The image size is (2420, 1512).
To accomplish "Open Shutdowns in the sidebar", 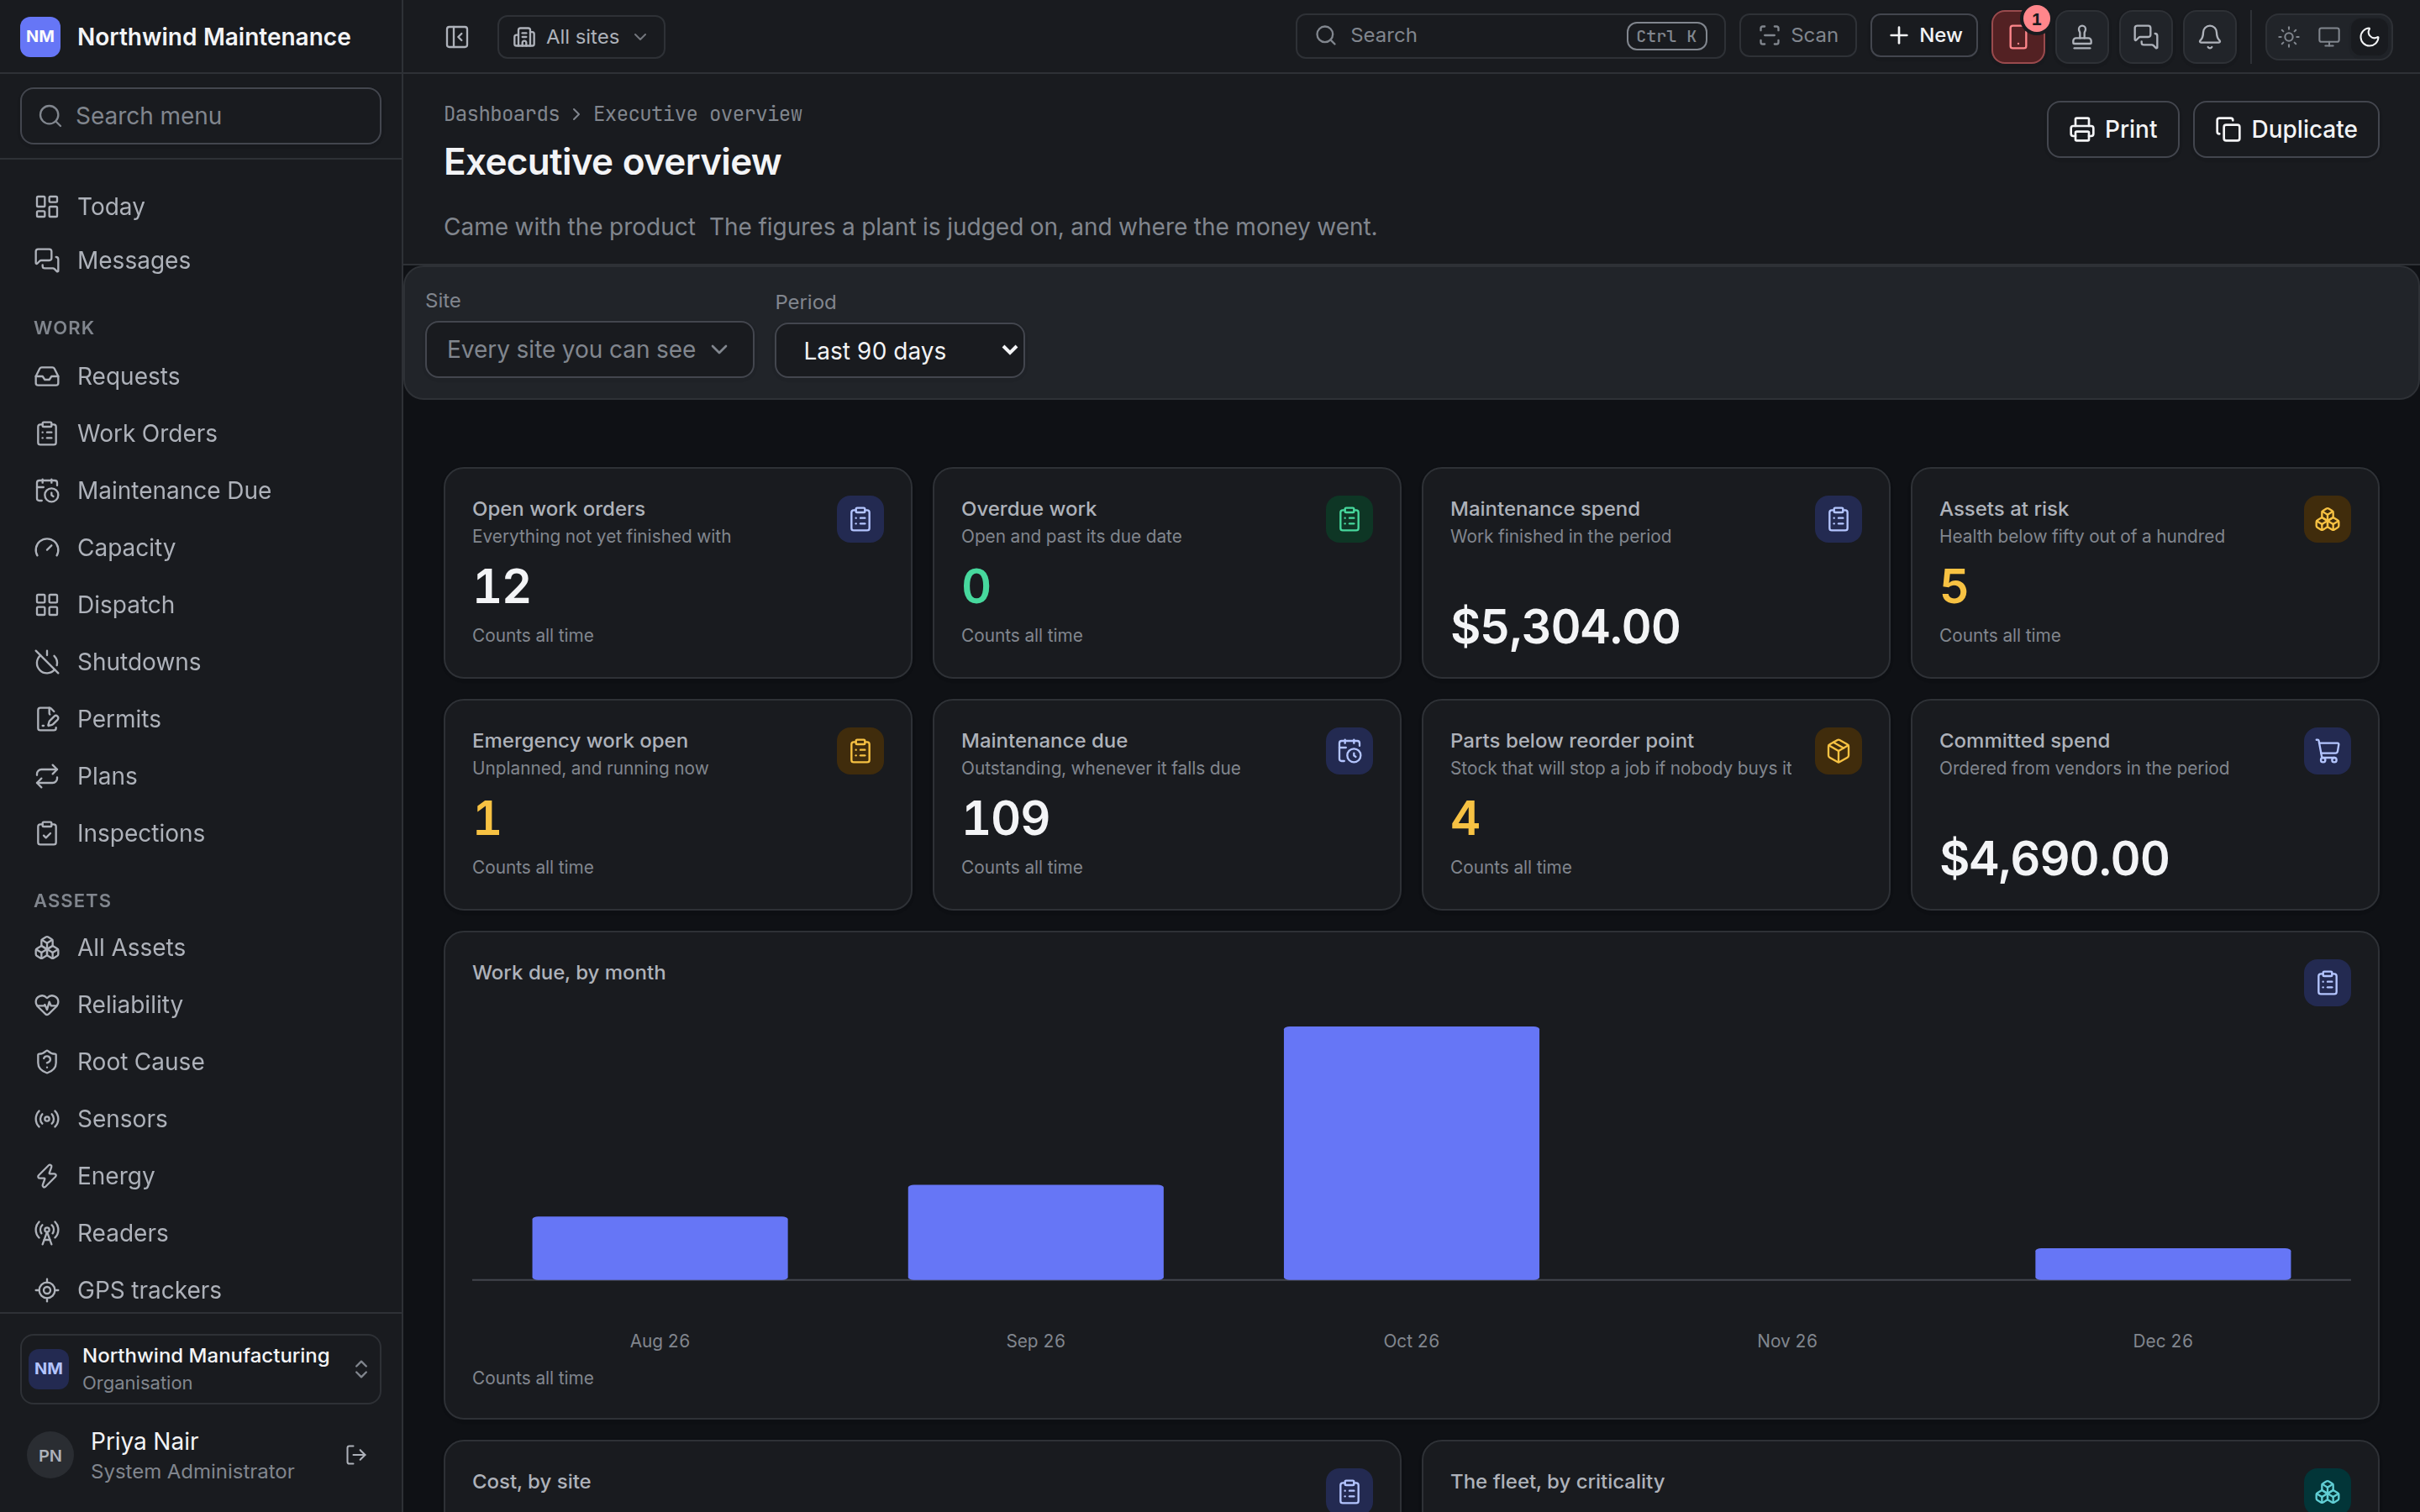I will (x=201, y=662).
